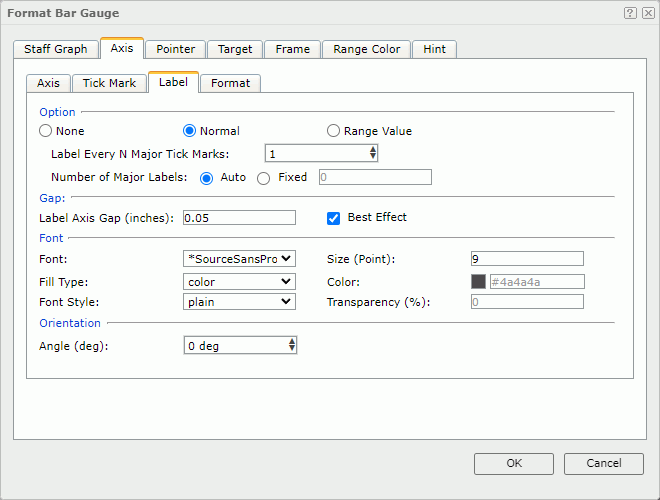Go to the Hint tab
The width and height of the screenshot is (660, 500).
(x=434, y=49)
